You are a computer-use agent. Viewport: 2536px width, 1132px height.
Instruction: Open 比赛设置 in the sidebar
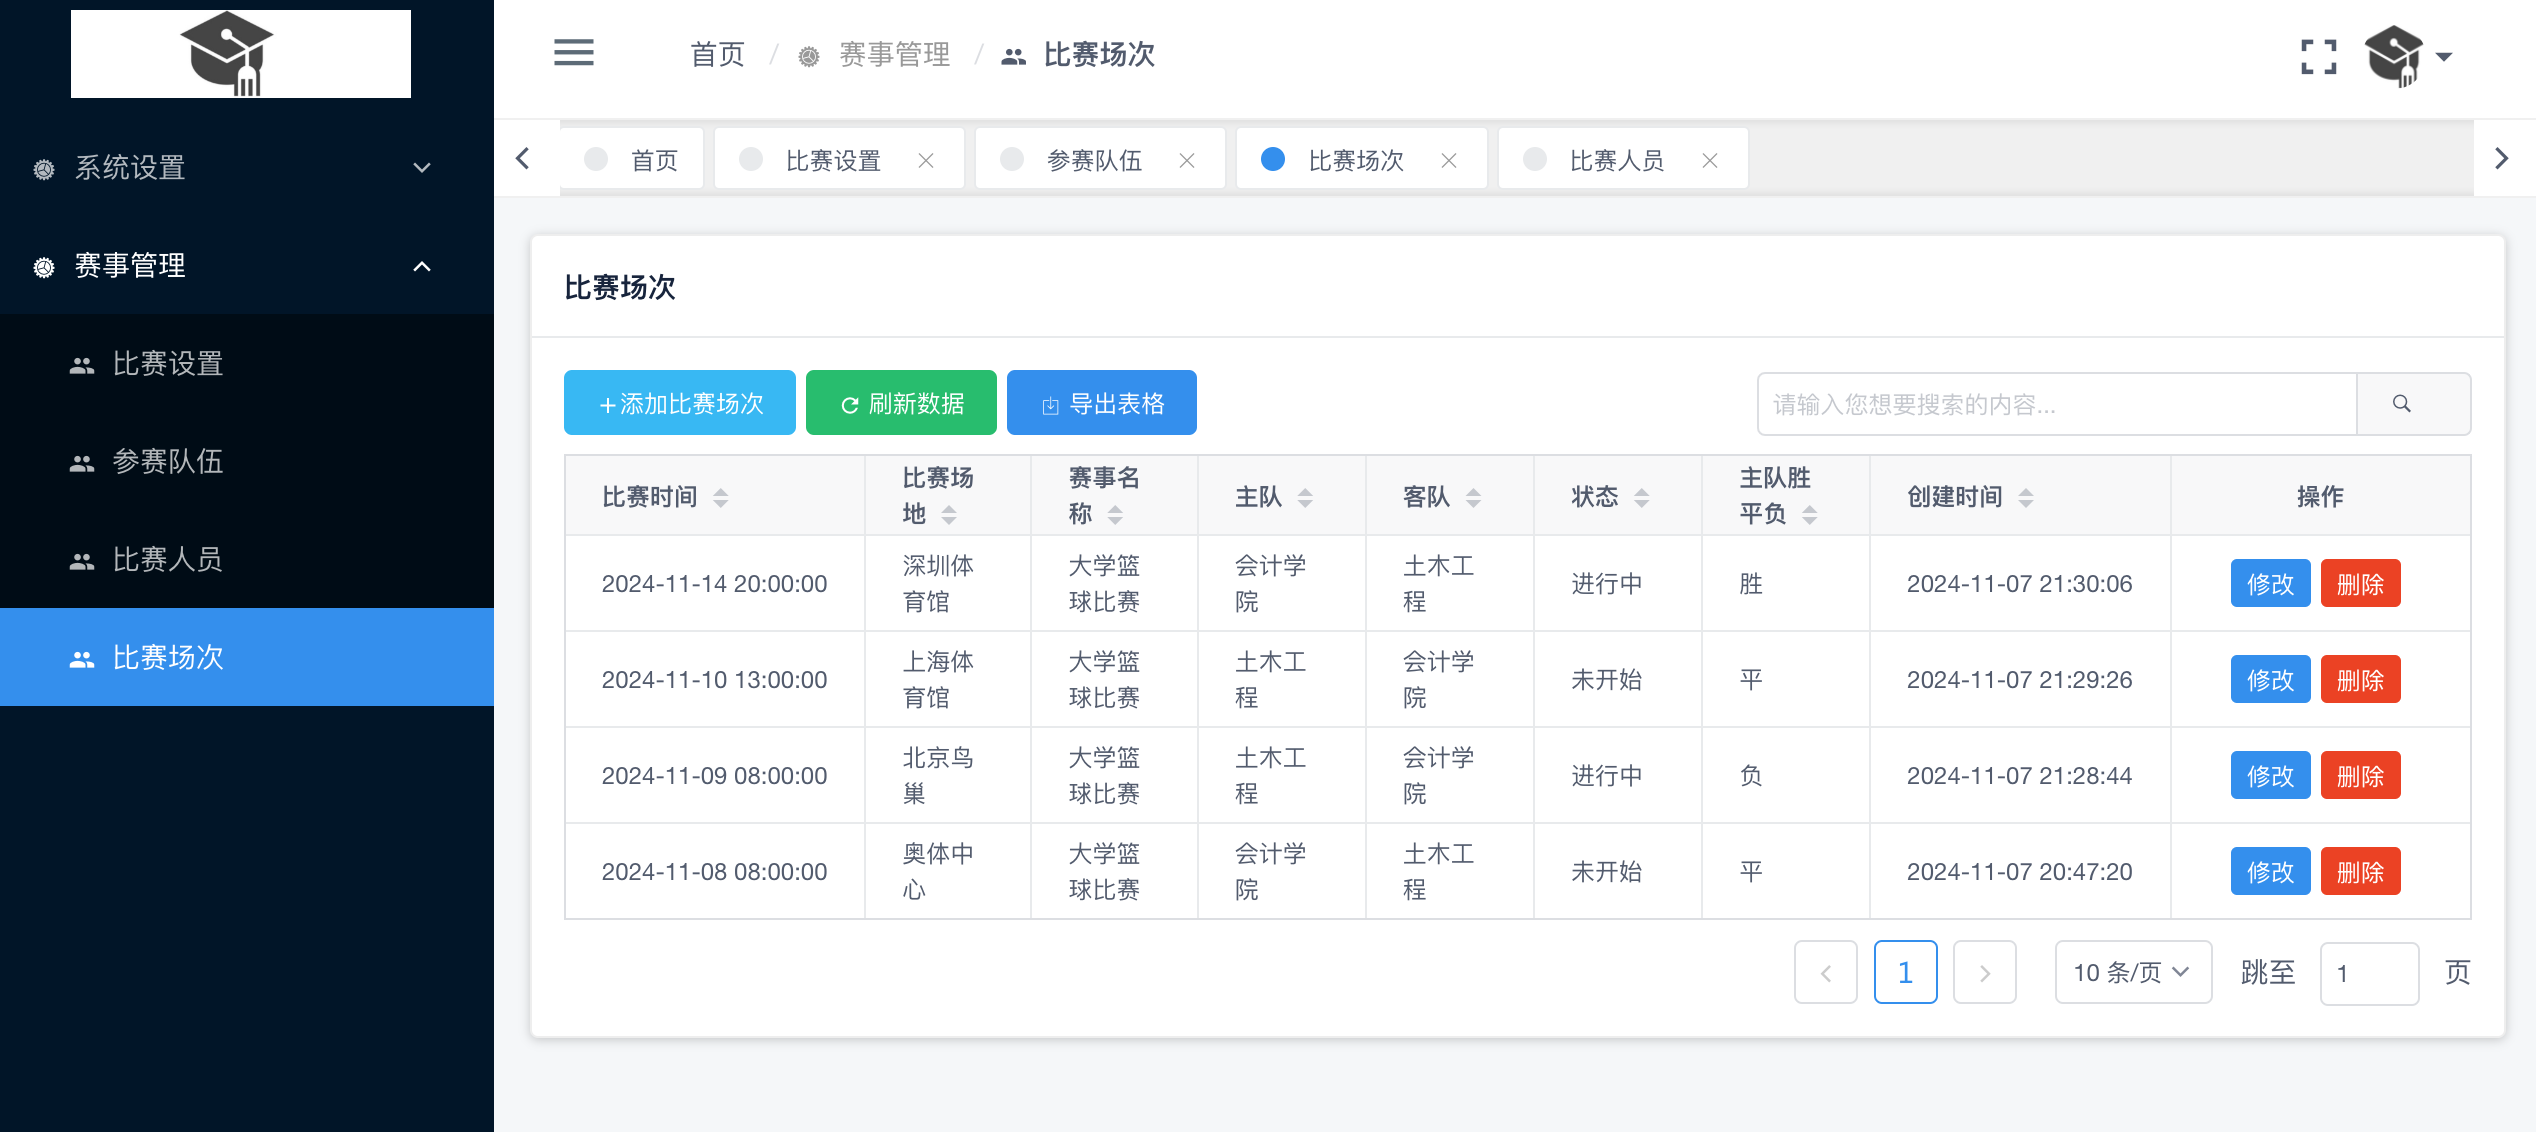[x=247, y=364]
